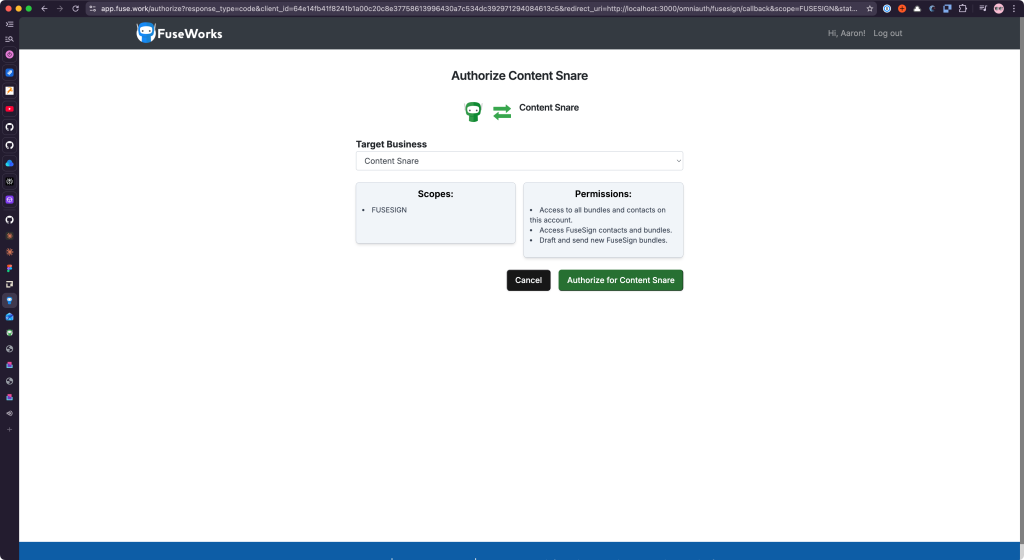1024x560 pixels.
Task: Open the pink profile avatar
Action: tap(999, 8)
